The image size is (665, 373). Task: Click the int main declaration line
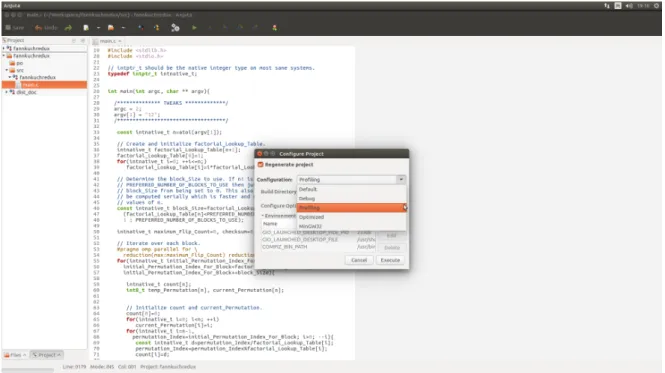pos(159,91)
